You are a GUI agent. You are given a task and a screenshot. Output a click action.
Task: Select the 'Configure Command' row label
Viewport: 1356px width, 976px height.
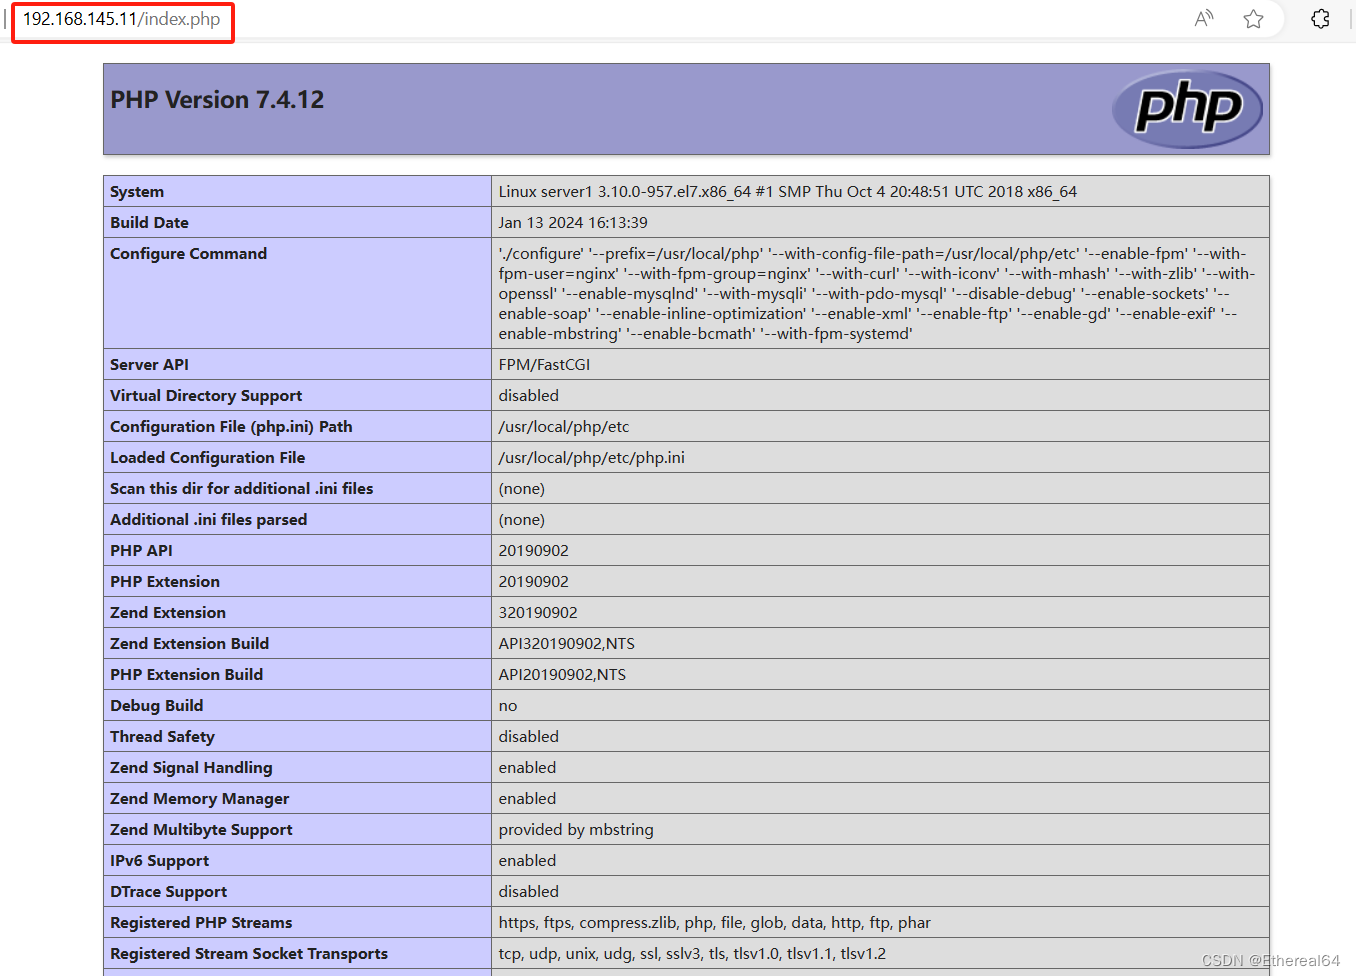tap(188, 254)
